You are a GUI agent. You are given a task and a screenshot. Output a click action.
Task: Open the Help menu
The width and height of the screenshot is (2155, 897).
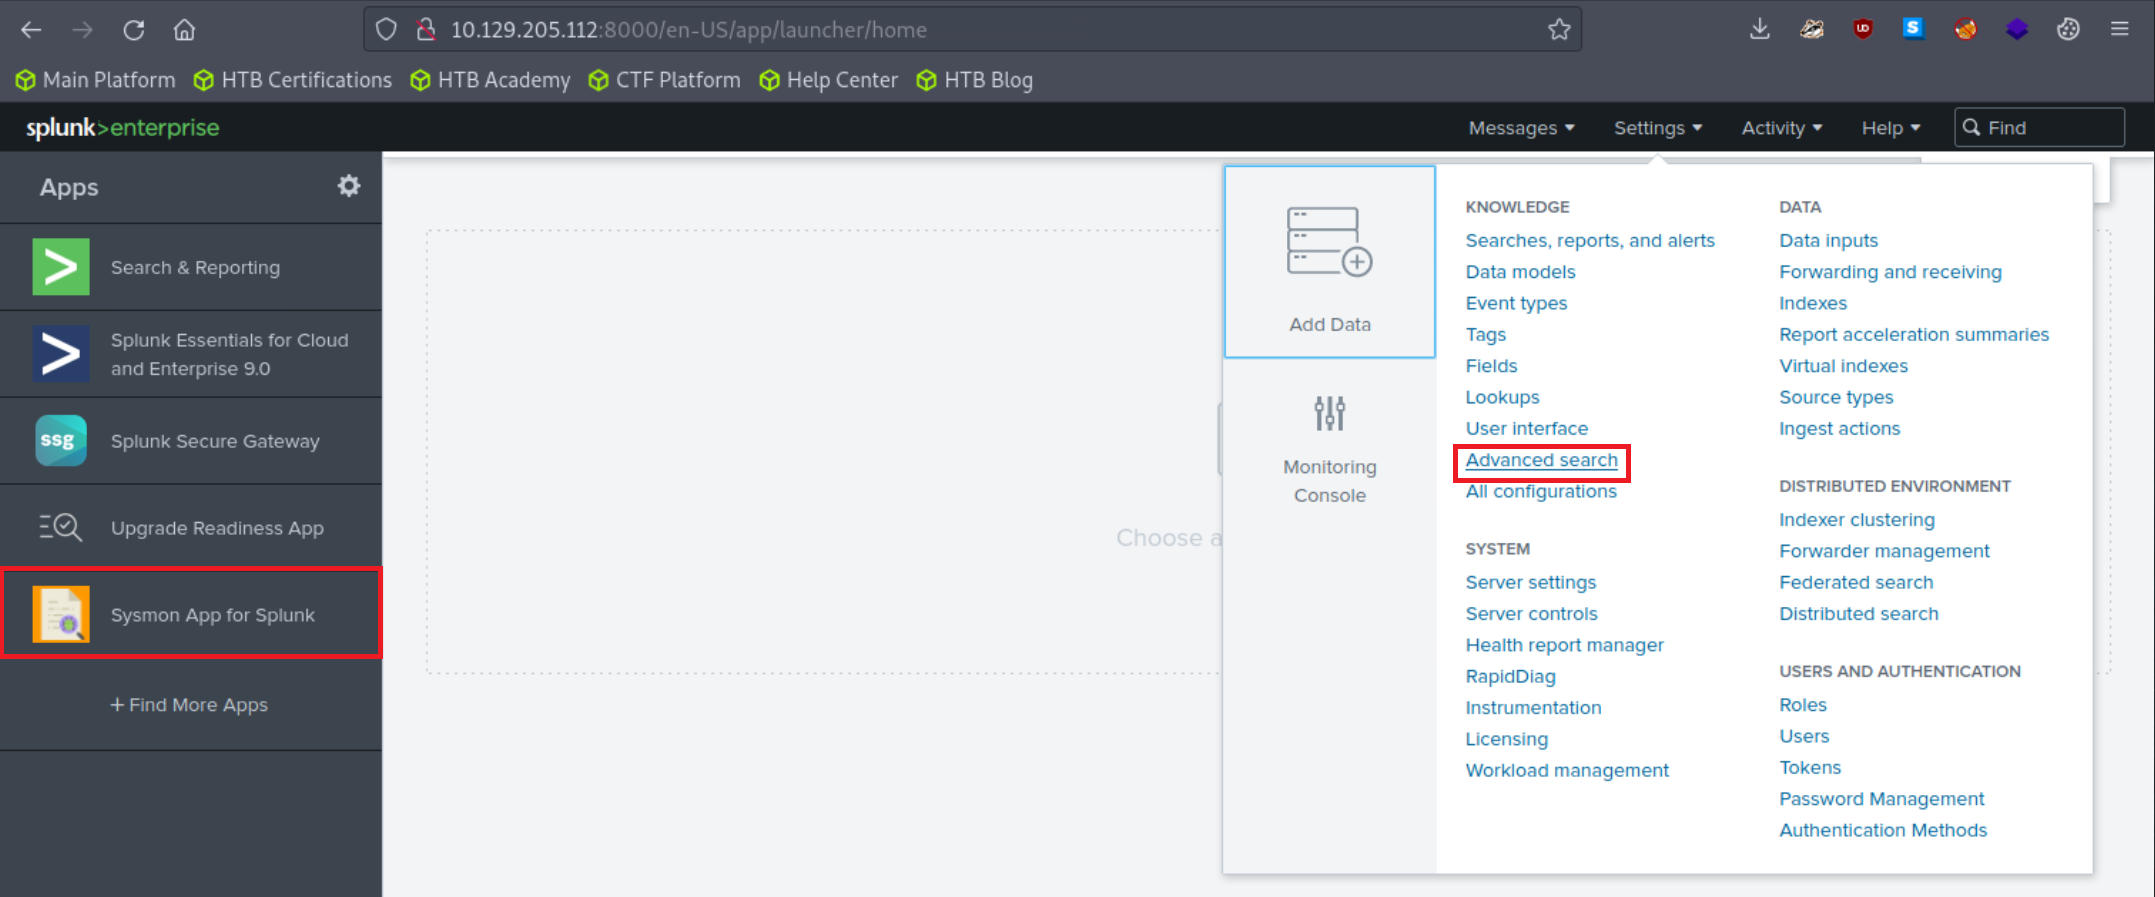(1890, 128)
